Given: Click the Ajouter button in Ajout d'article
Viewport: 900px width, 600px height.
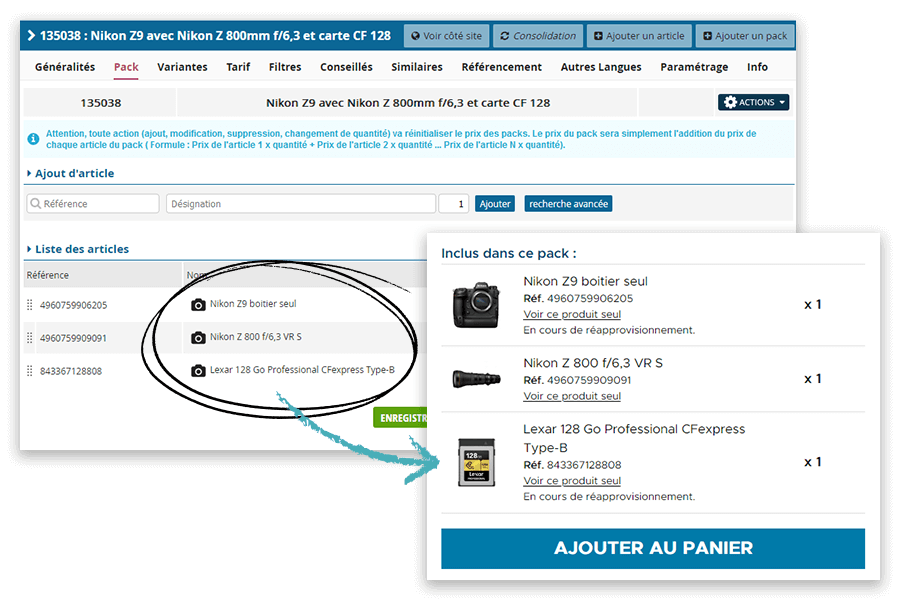Looking at the screenshot, I should tap(495, 204).
